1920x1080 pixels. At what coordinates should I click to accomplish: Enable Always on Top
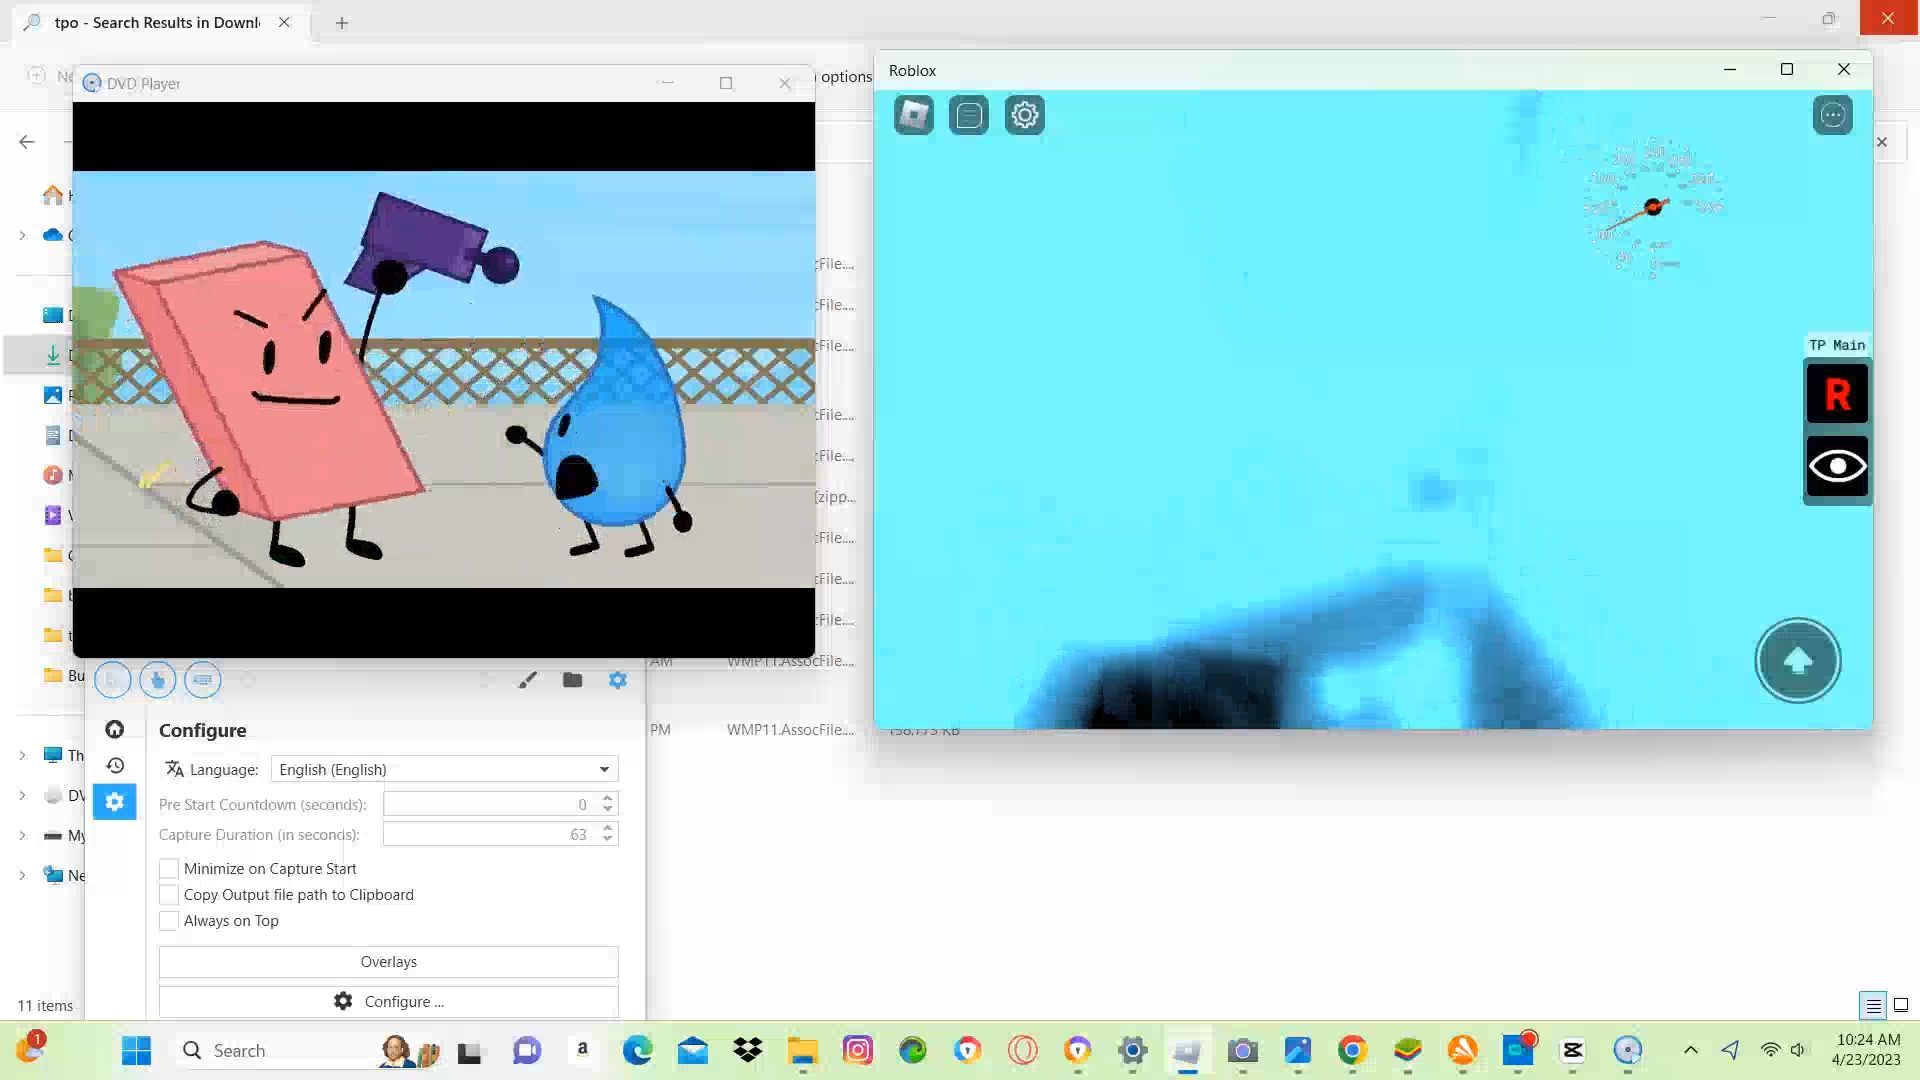point(169,920)
